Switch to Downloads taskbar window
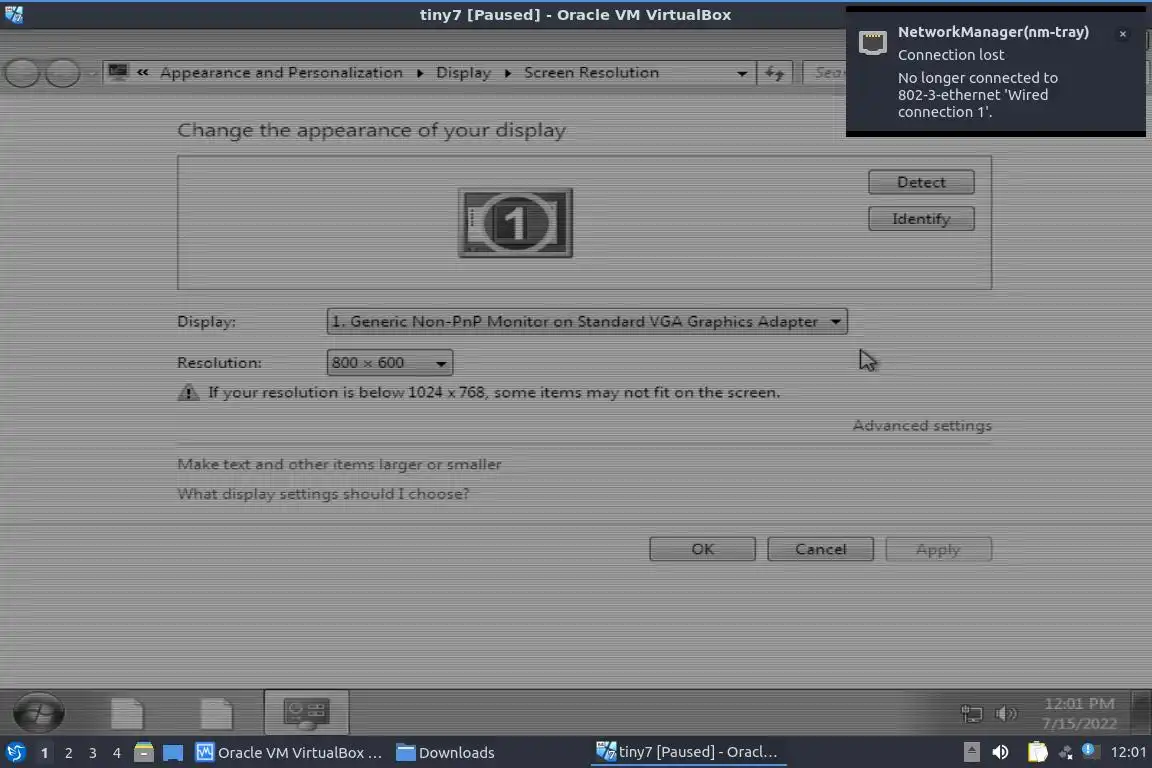The width and height of the screenshot is (1152, 768). pos(445,753)
